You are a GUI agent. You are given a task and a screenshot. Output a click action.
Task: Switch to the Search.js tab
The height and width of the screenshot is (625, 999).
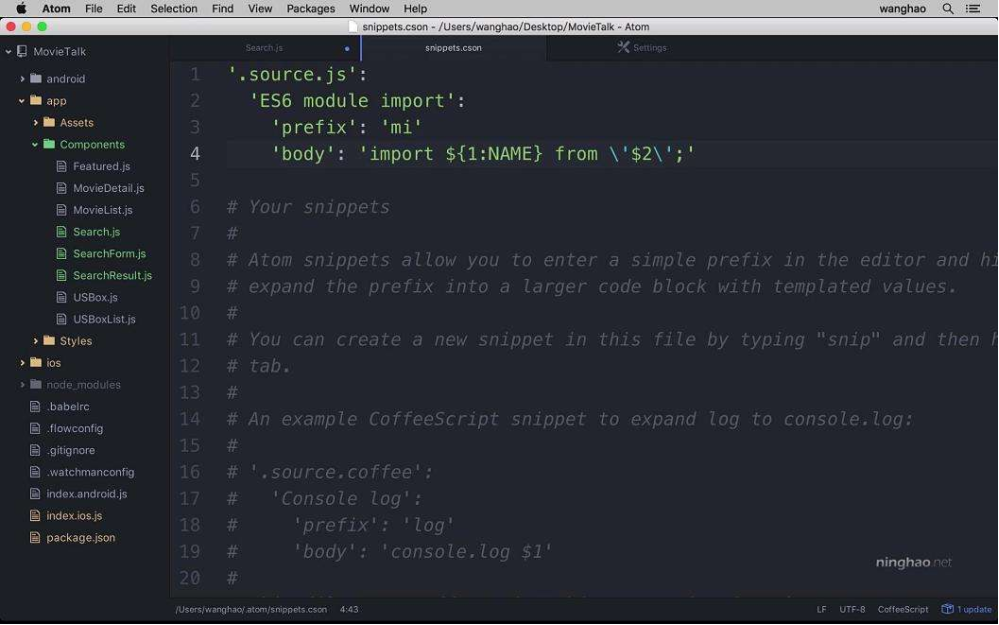pos(264,48)
